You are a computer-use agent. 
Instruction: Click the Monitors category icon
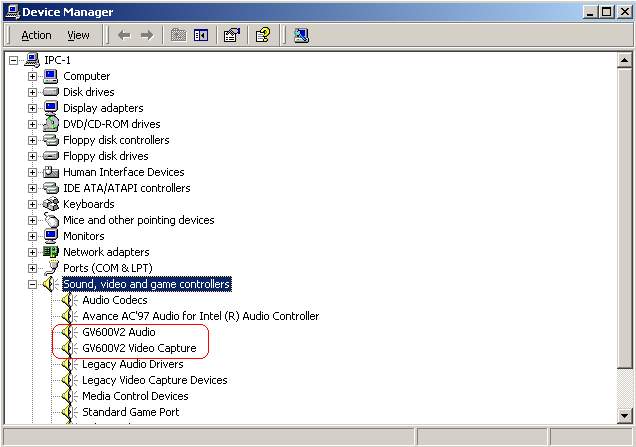pos(51,236)
